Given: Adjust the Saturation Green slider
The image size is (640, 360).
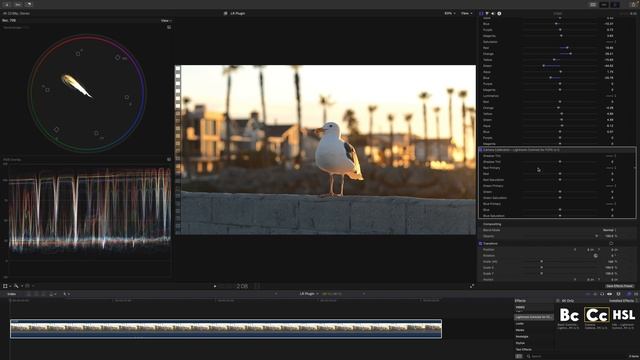Looking at the screenshot, I should tap(544, 66).
